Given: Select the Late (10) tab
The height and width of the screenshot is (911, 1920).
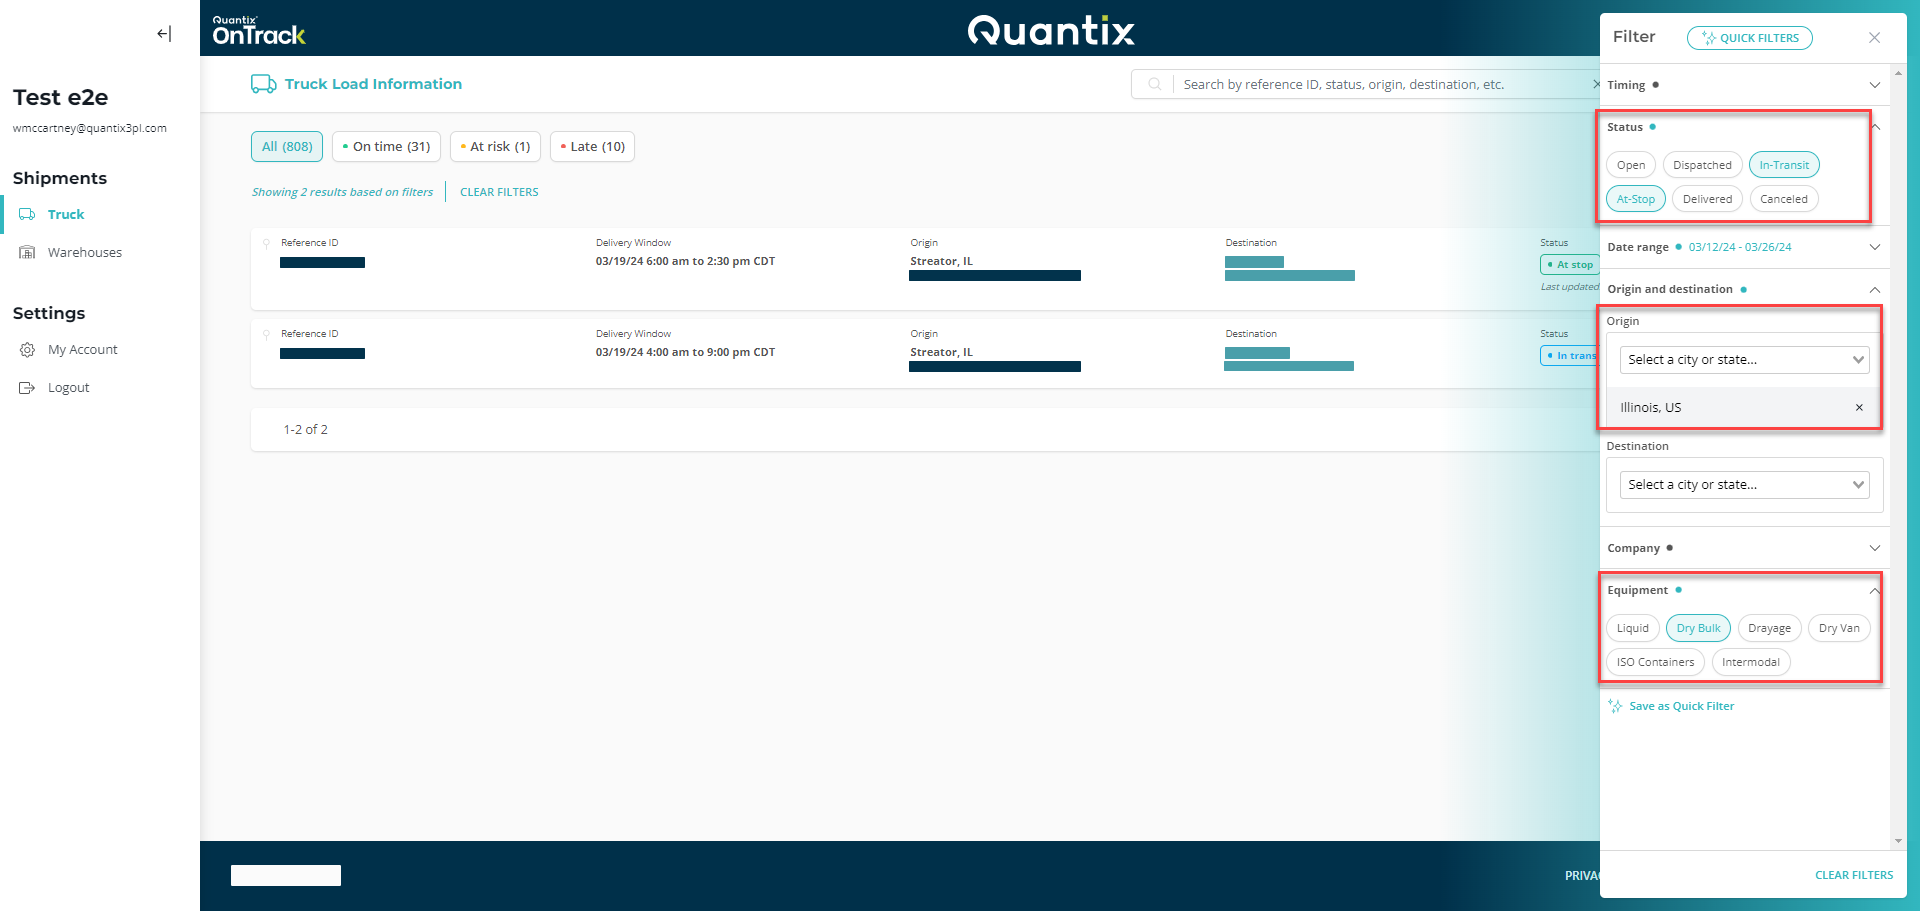Looking at the screenshot, I should click(x=593, y=147).
